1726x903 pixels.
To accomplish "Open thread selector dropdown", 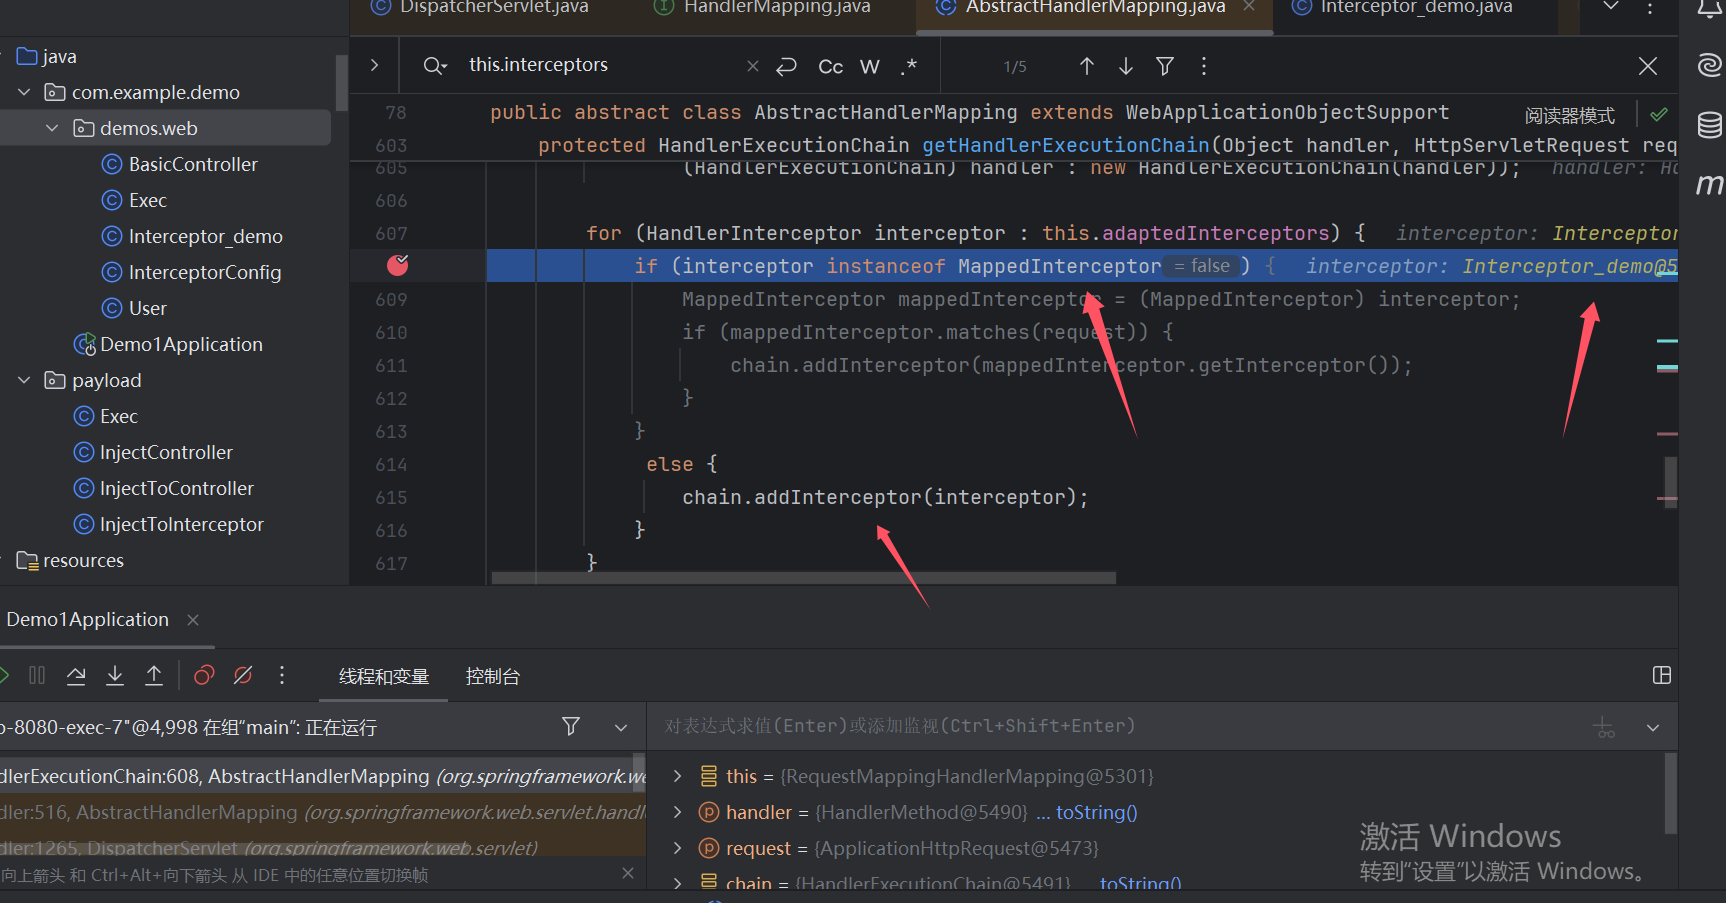I will 621,727.
